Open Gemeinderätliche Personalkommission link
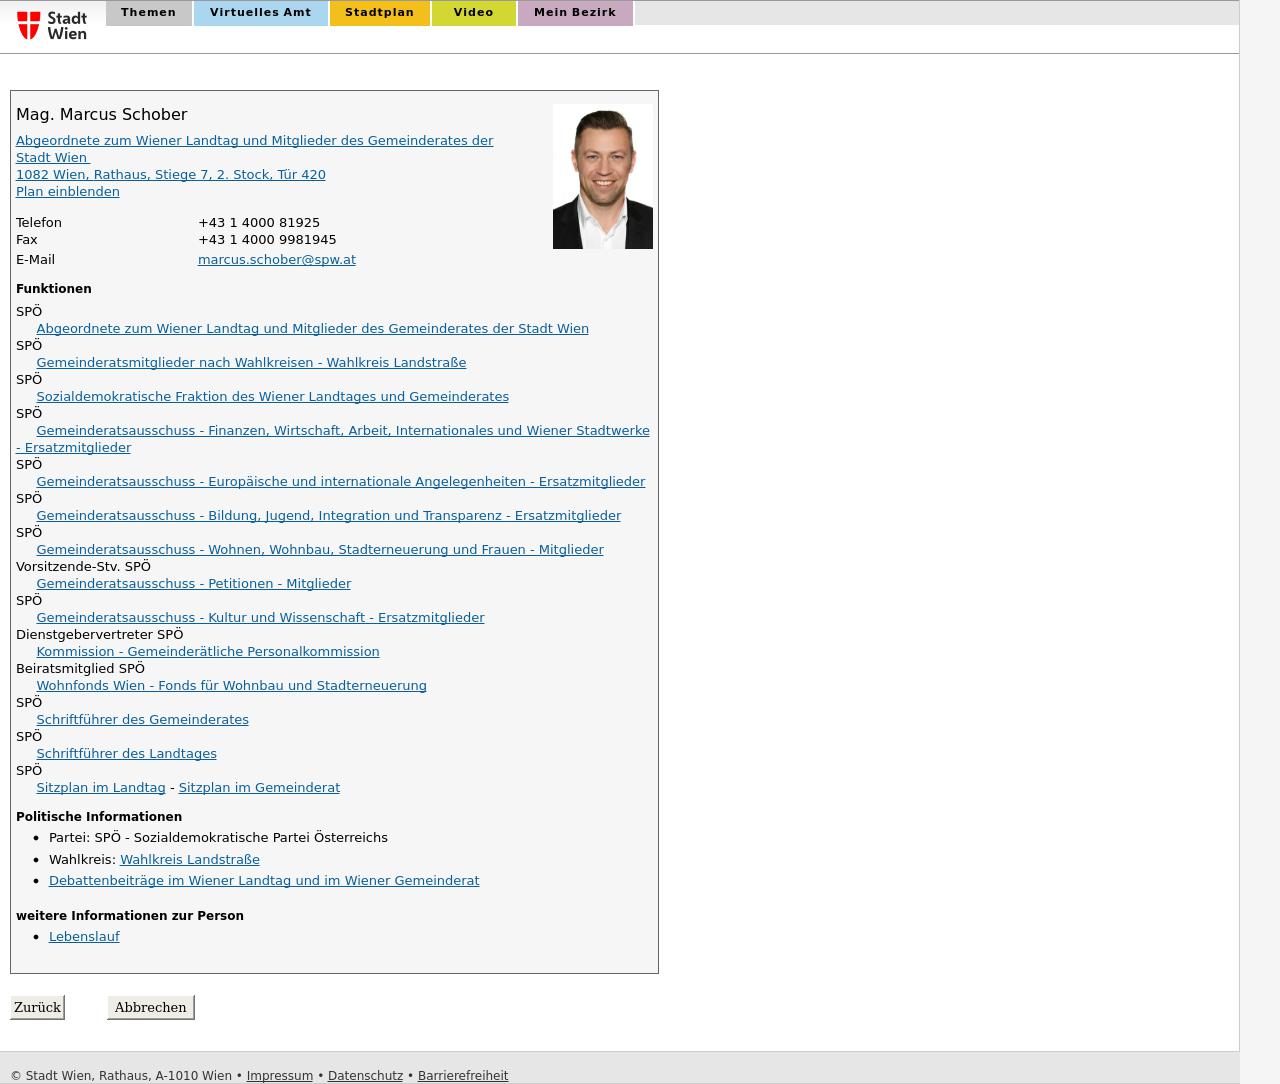The image size is (1280, 1084). (208, 651)
